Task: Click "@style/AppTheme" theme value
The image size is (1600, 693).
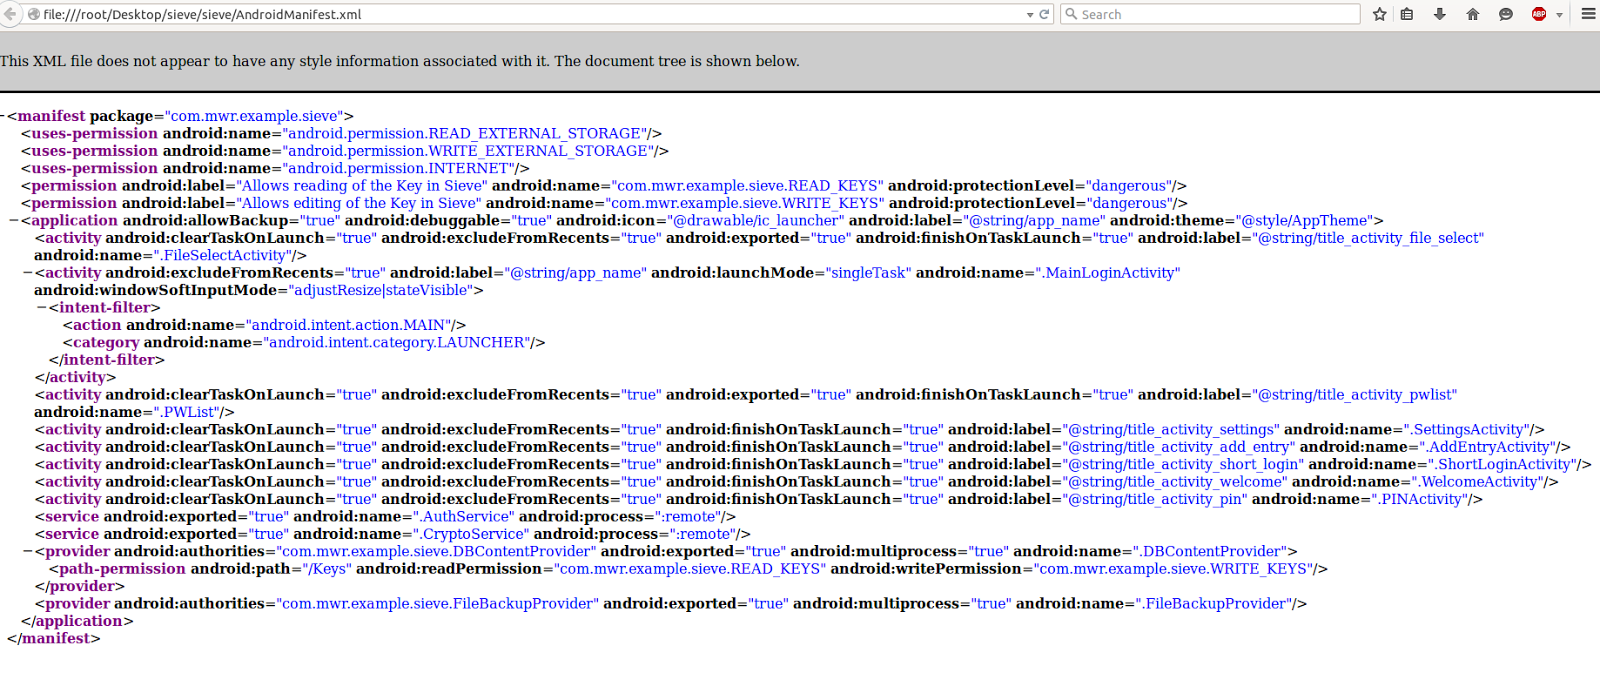Action: (x=1304, y=220)
